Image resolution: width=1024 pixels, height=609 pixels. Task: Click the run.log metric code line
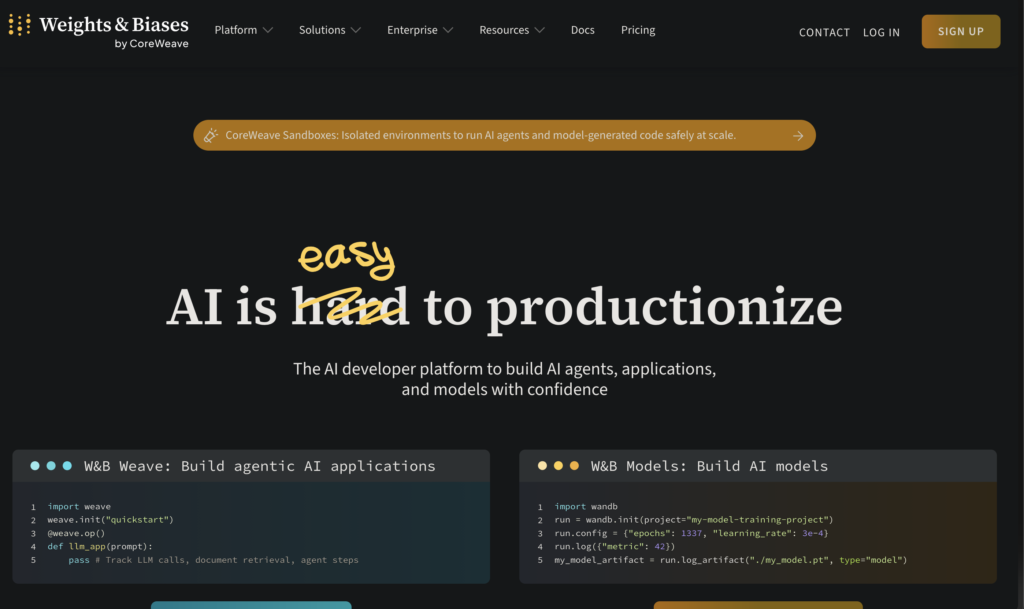tap(615, 546)
